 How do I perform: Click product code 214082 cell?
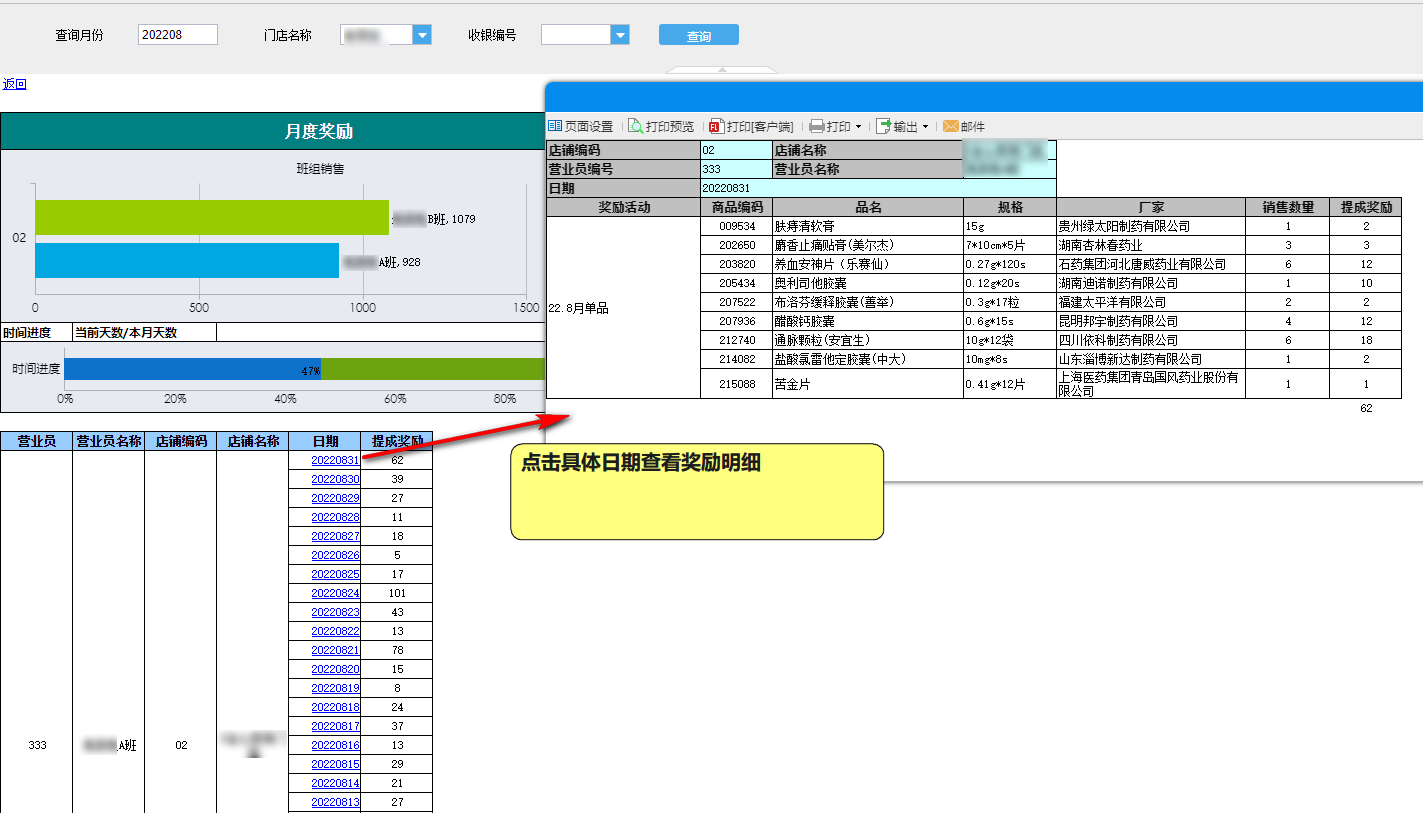737,359
